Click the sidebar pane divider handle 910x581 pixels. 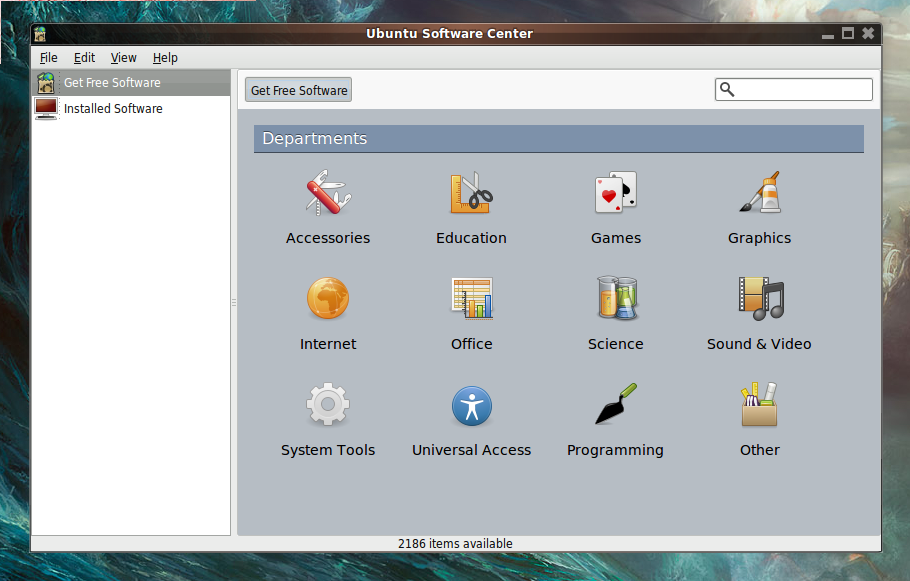(234, 302)
